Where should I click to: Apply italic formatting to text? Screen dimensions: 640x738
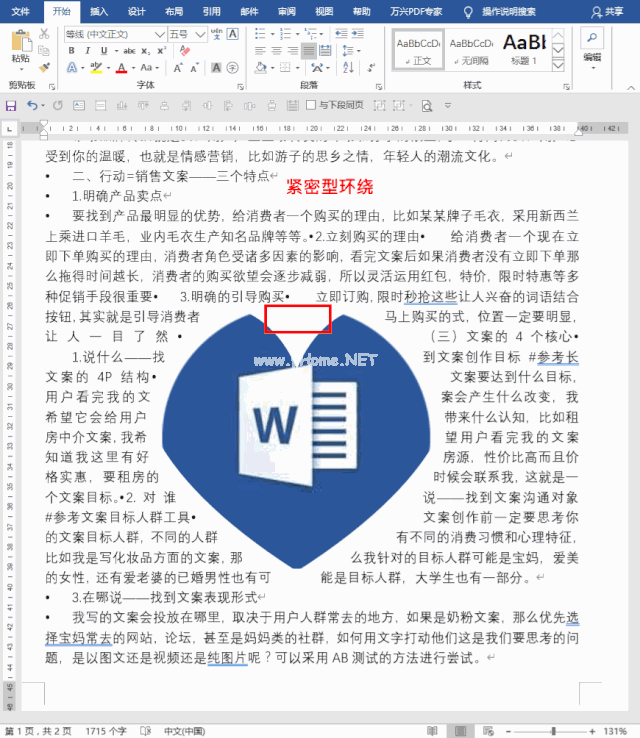(x=87, y=51)
